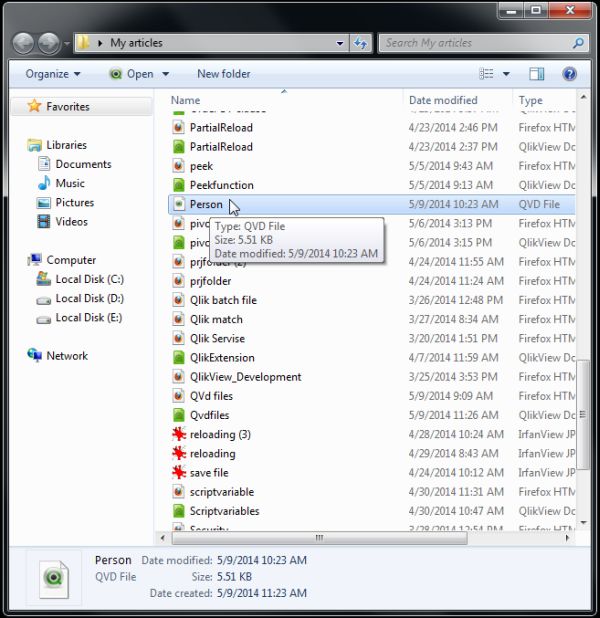Screen dimensions: 600x618
Task: Click Firefox icon of PartialReload HTML file
Action: point(179,127)
